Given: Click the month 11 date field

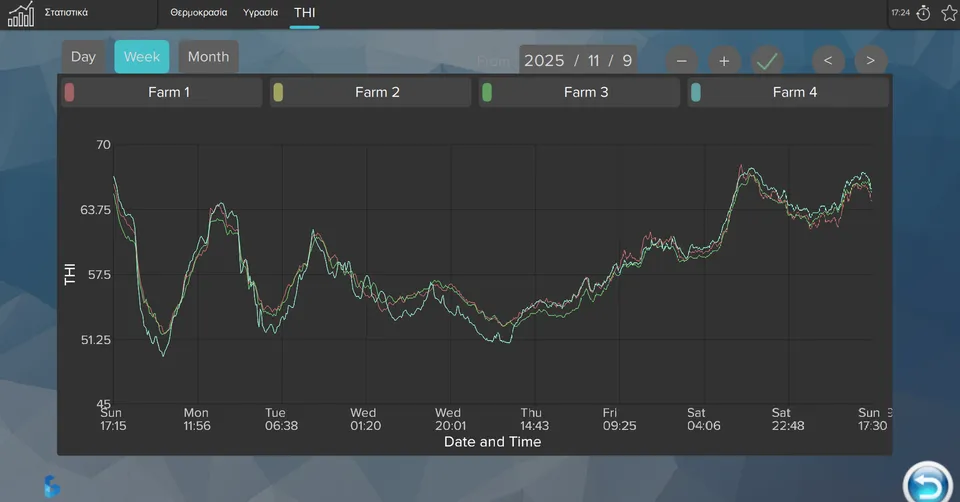Looking at the screenshot, I should coord(593,61).
